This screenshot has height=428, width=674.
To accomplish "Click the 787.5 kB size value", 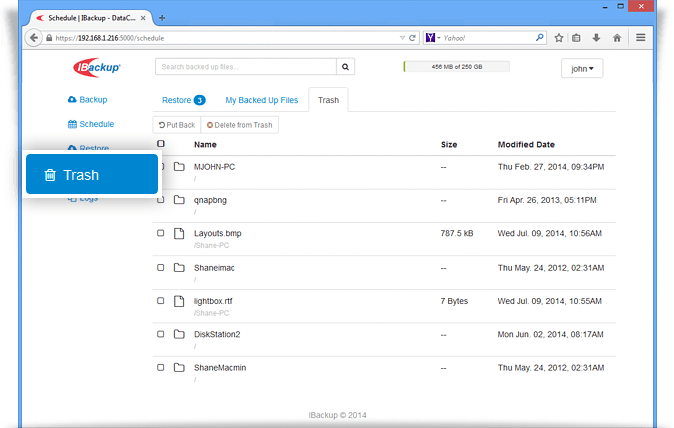I will pyautogui.click(x=456, y=233).
